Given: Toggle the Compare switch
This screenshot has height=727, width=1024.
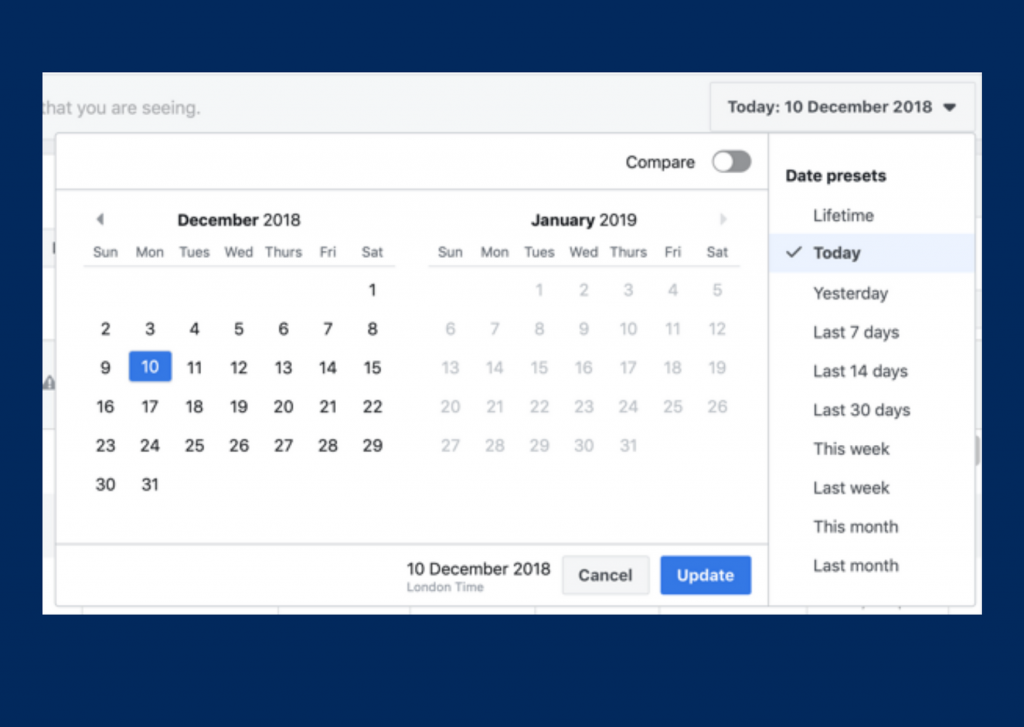Looking at the screenshot, I should point(731,162).
